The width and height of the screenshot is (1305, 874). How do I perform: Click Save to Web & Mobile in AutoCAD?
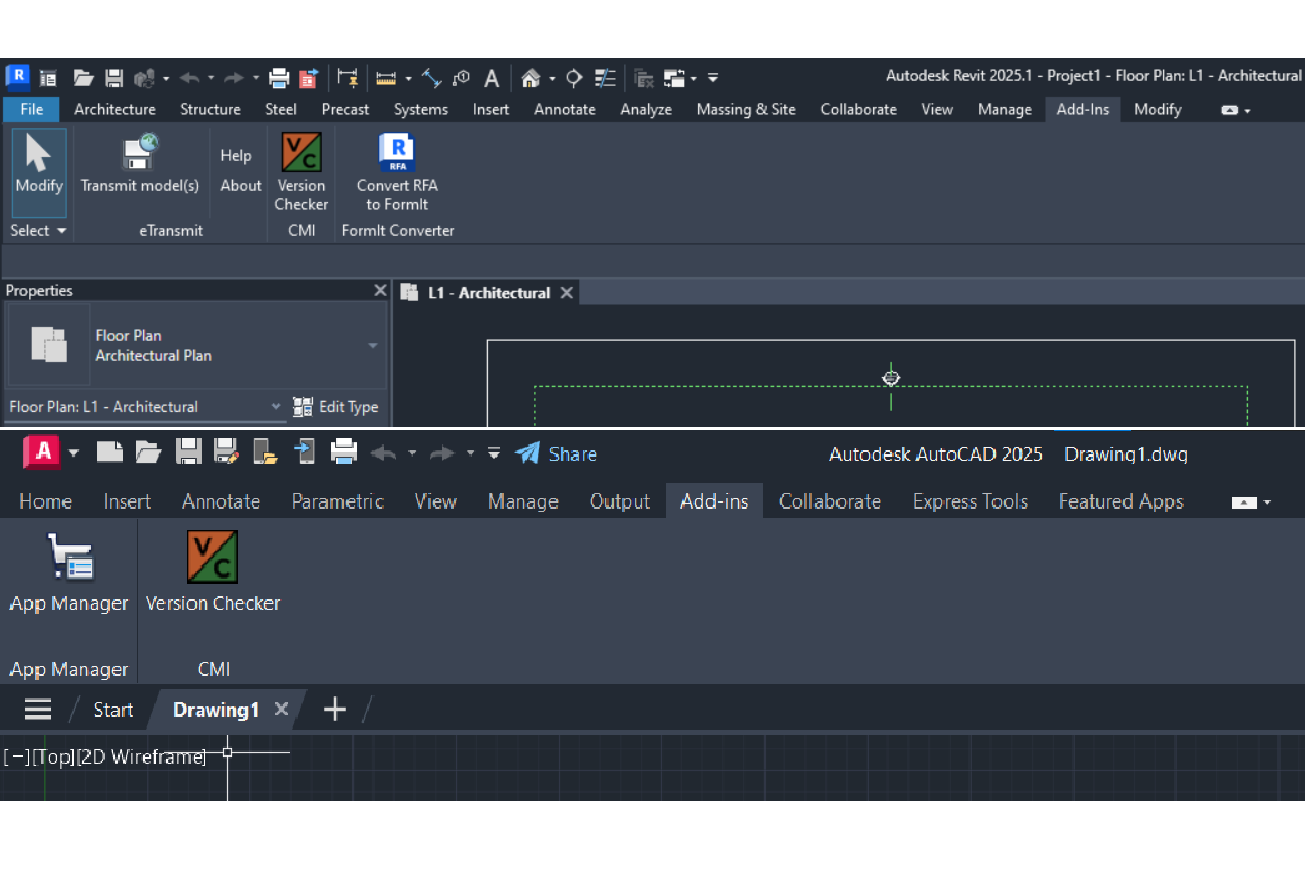tap(305, 453)
